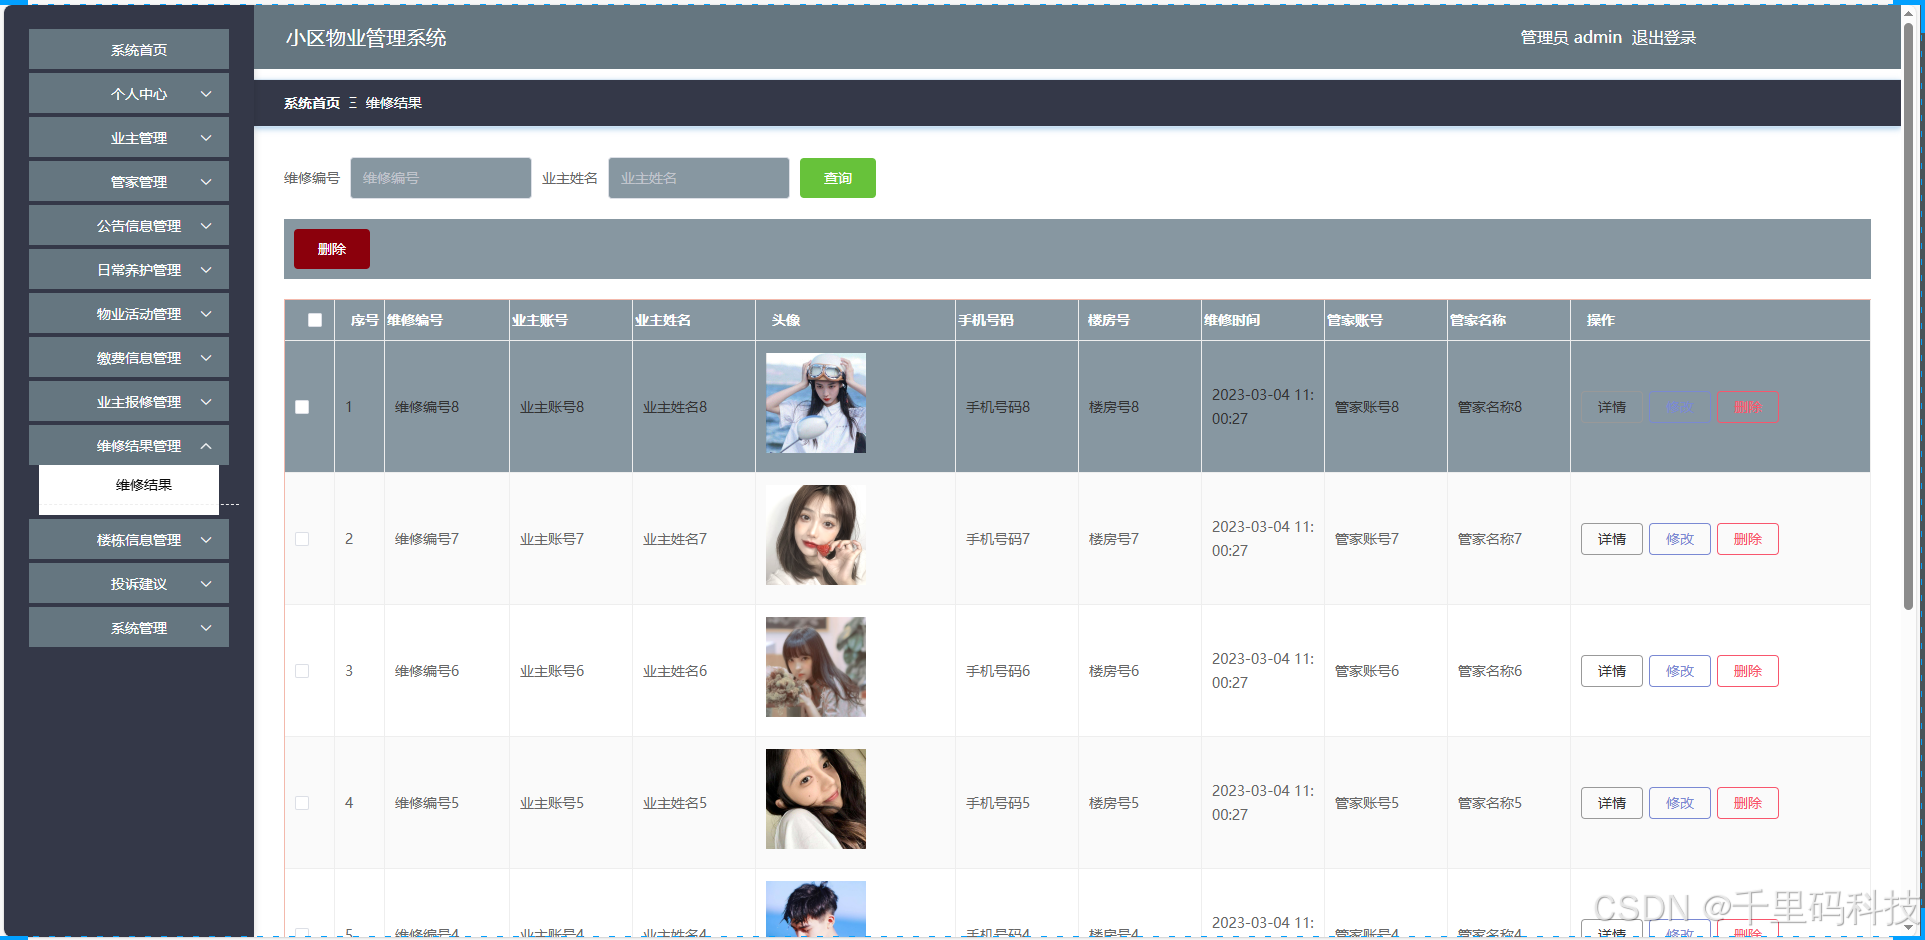Click 详情 for 维修编号6
Viewport: 1925px width, 940px height.
1612,671
